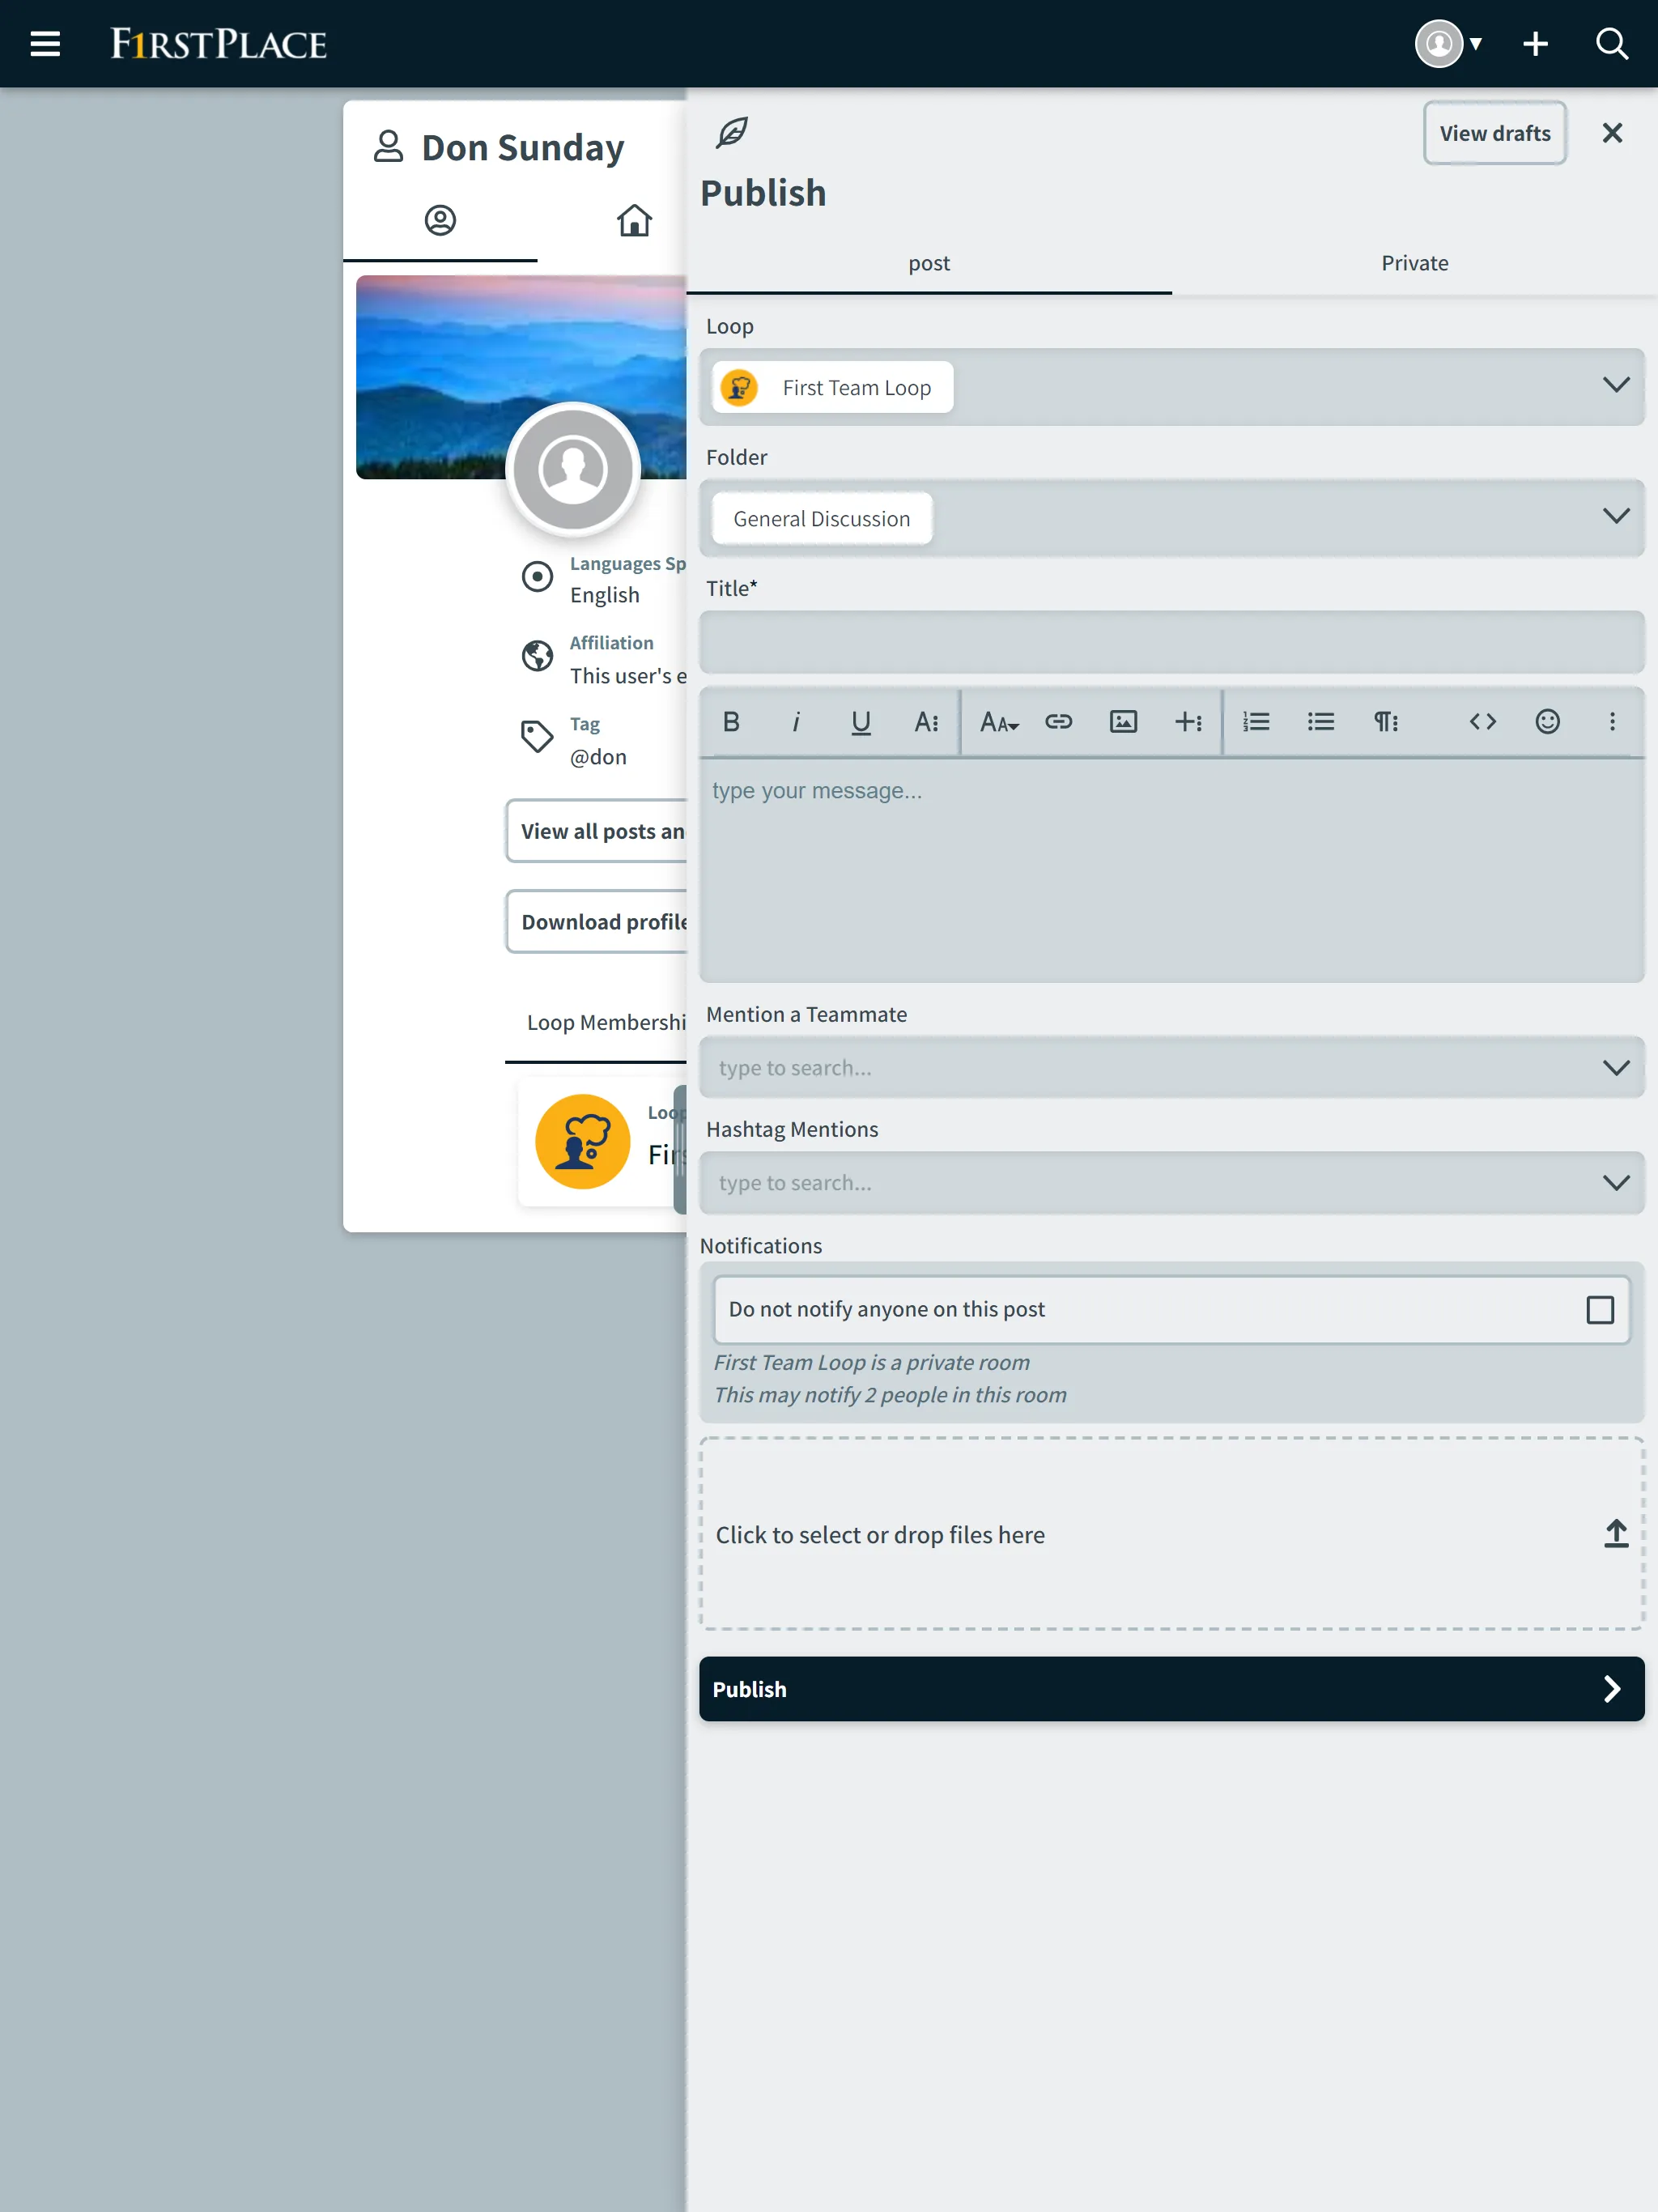Switch to the post tab

click(930, 262)
